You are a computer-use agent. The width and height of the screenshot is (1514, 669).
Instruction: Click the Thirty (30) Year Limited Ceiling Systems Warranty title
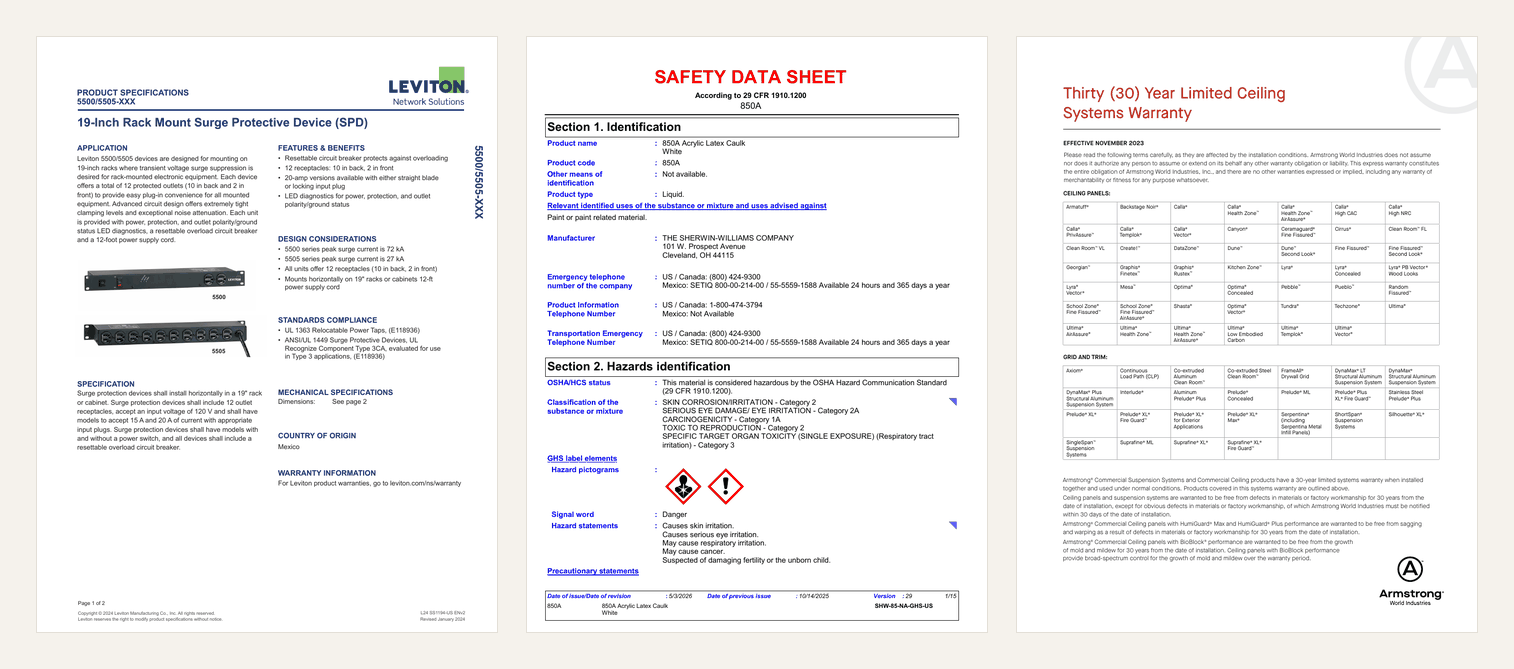pos(1174,103)
